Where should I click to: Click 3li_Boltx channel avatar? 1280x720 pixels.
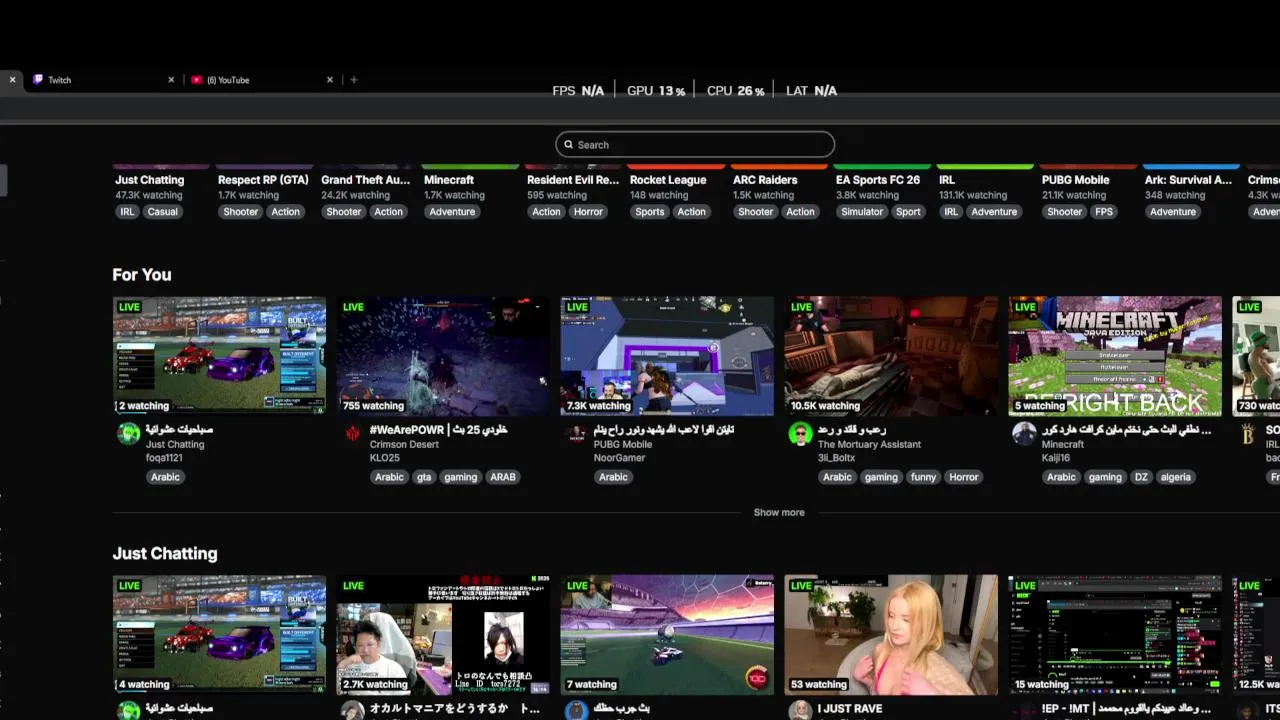(x=801, y=433)
